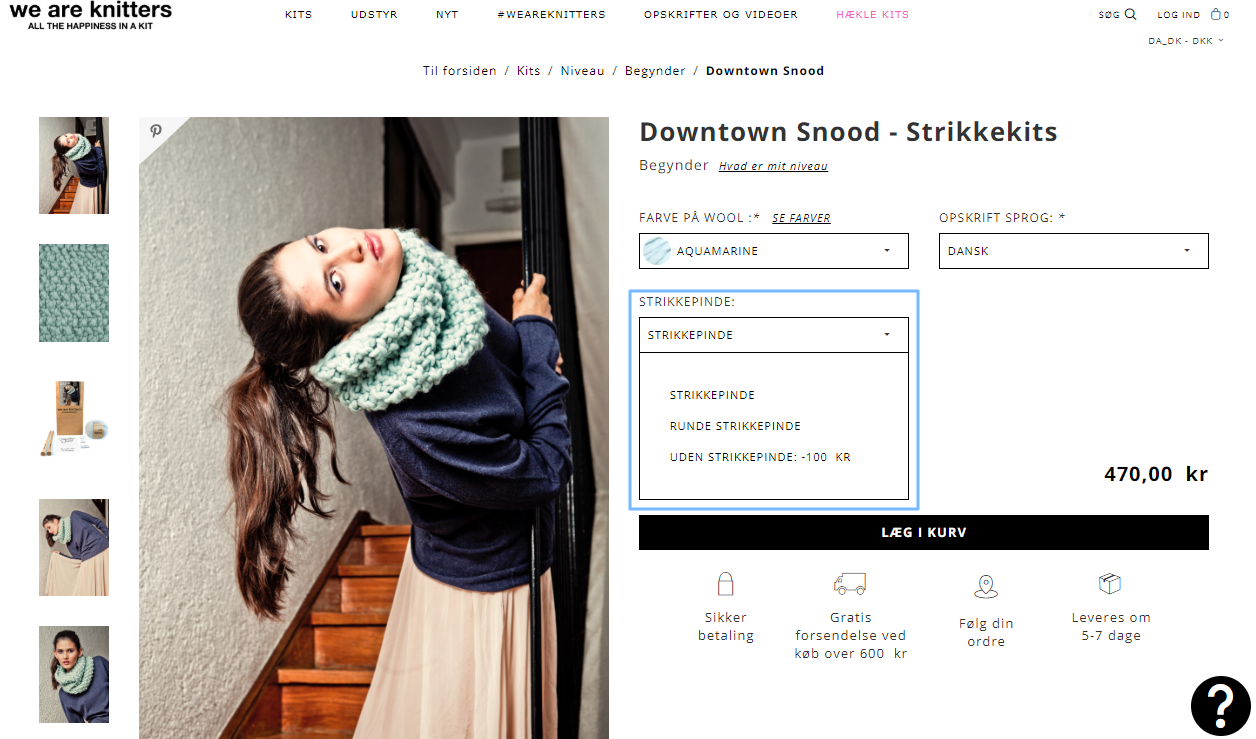Open search via magnifier icon
Image resolution: width=1256 pixels, height=739 pixels.
click(1130, 14)
